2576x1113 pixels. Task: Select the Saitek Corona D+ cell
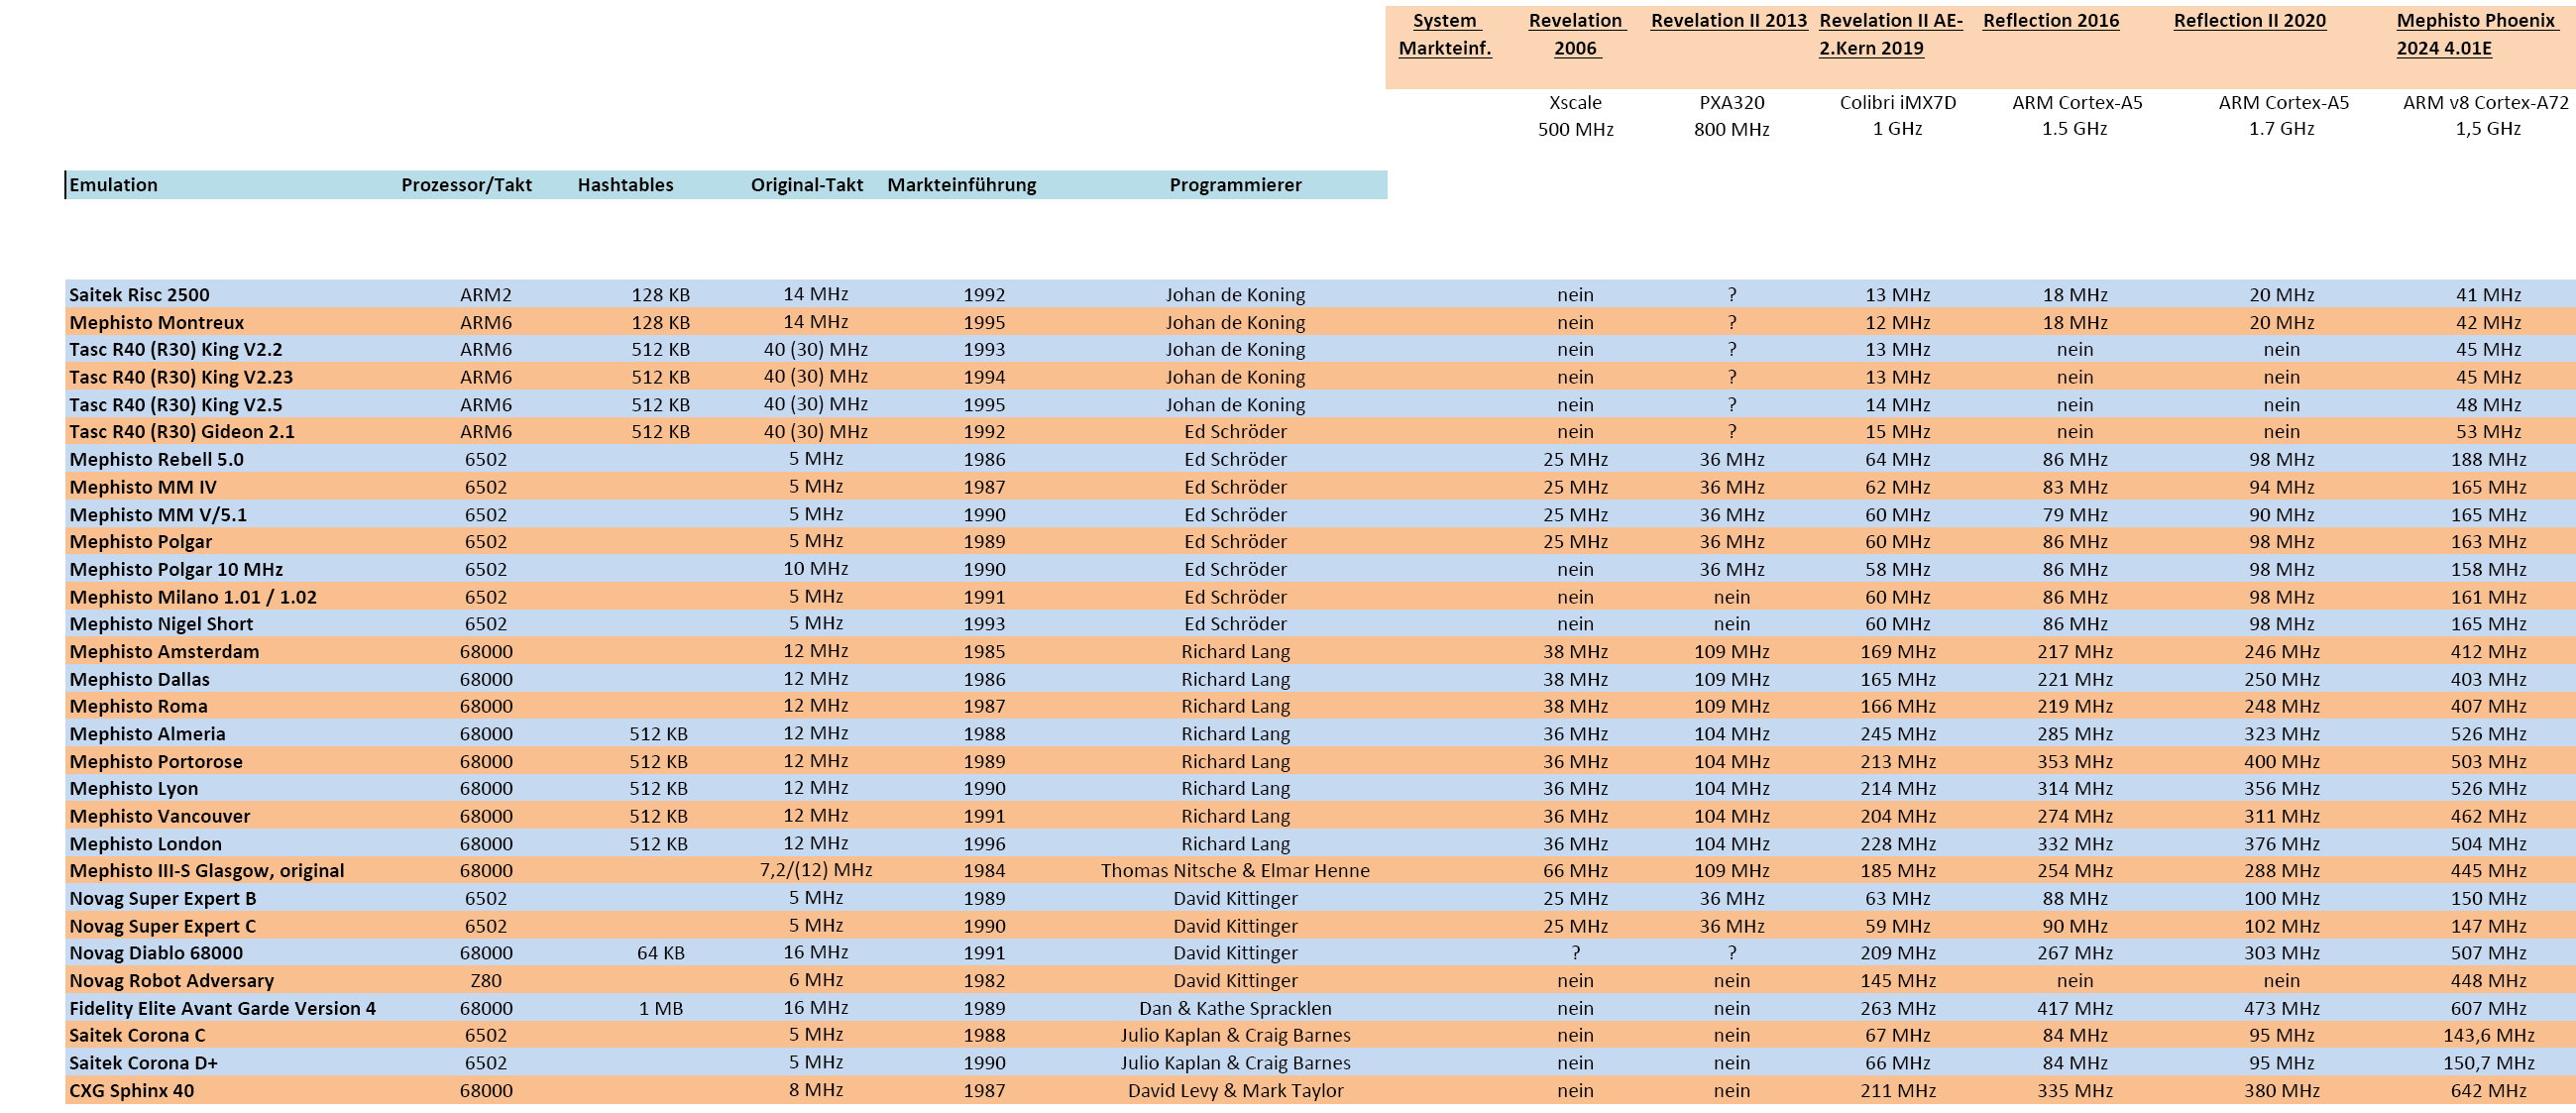tap(143, 1063)
